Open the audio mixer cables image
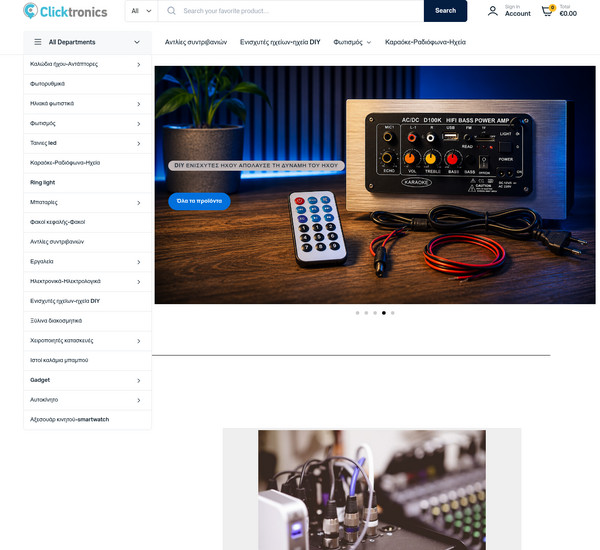This screenshot has height=550, width=600. [x=372, y=490]
